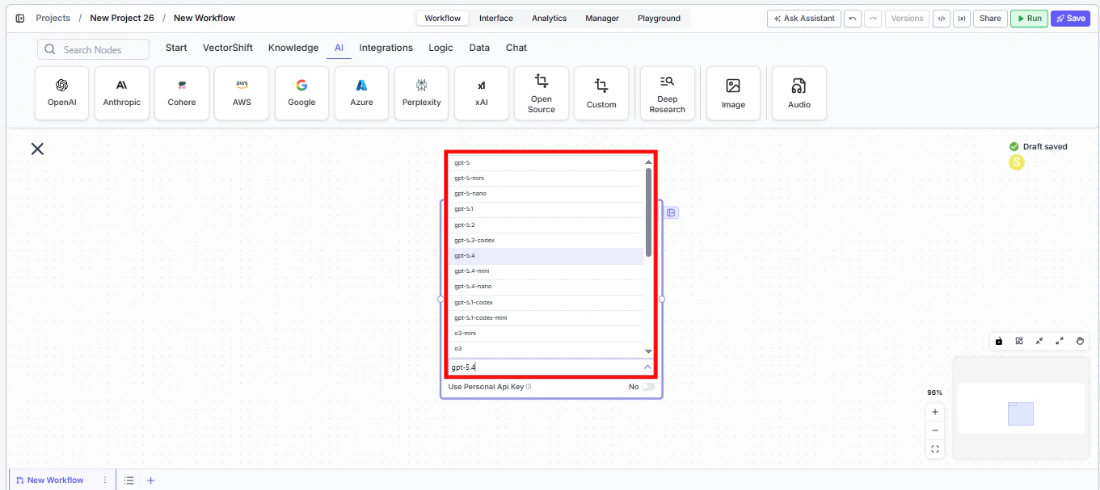Screen dimensions: 1100x490
Task: Add a Perplexity node
Action: 422,93
